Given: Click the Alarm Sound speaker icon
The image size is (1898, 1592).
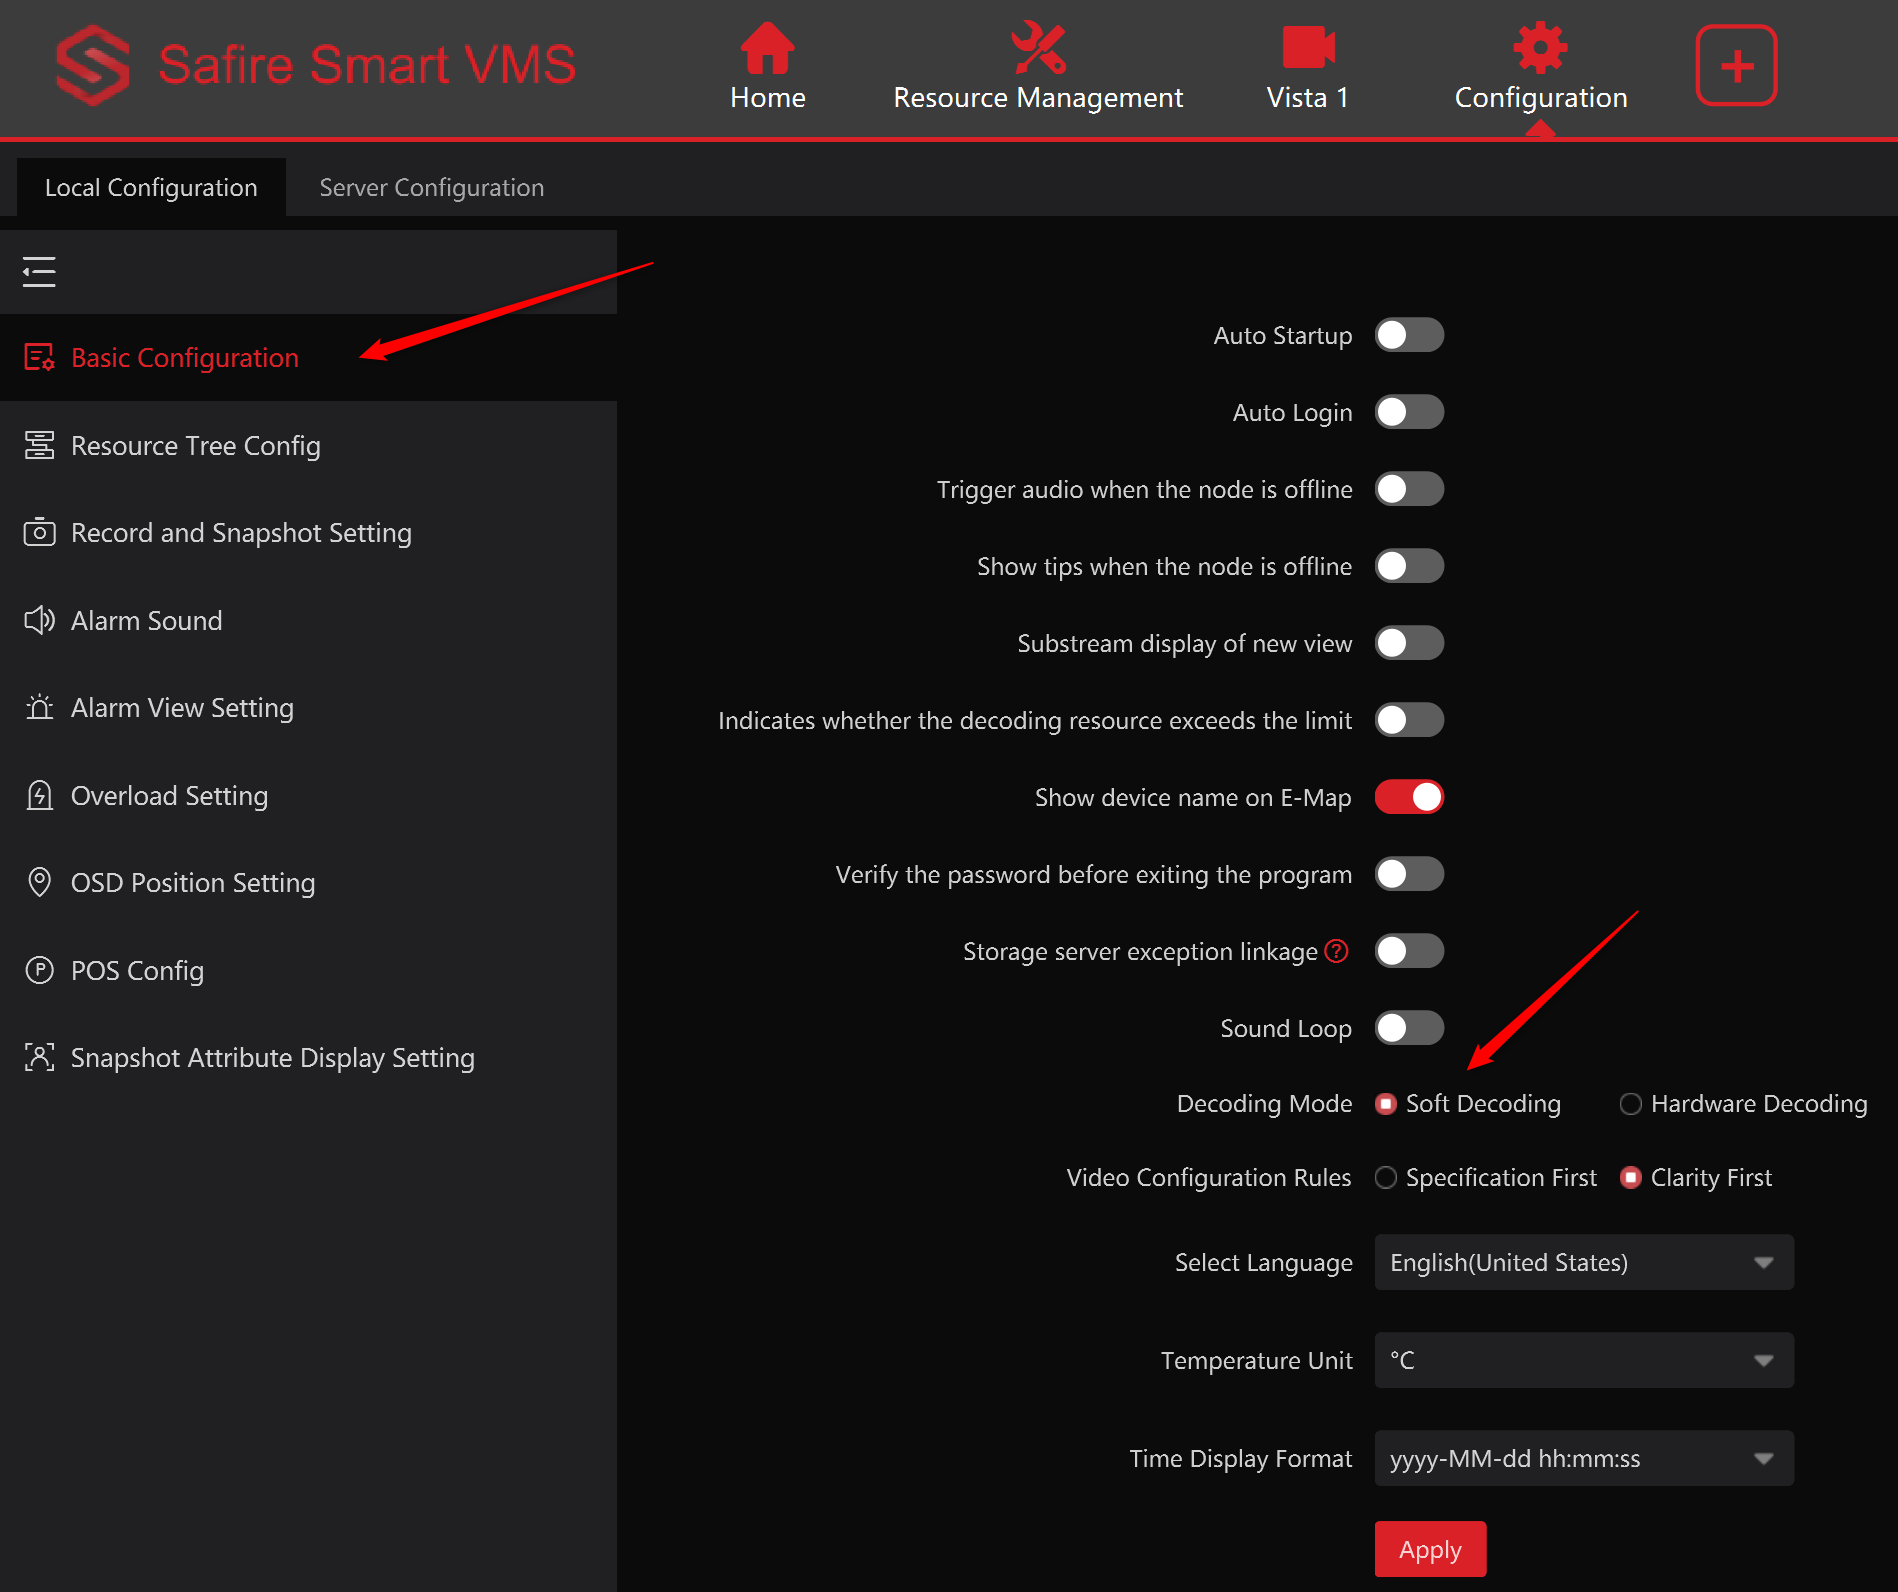Looking at the screenshot, I should click(x=39, y=620).
